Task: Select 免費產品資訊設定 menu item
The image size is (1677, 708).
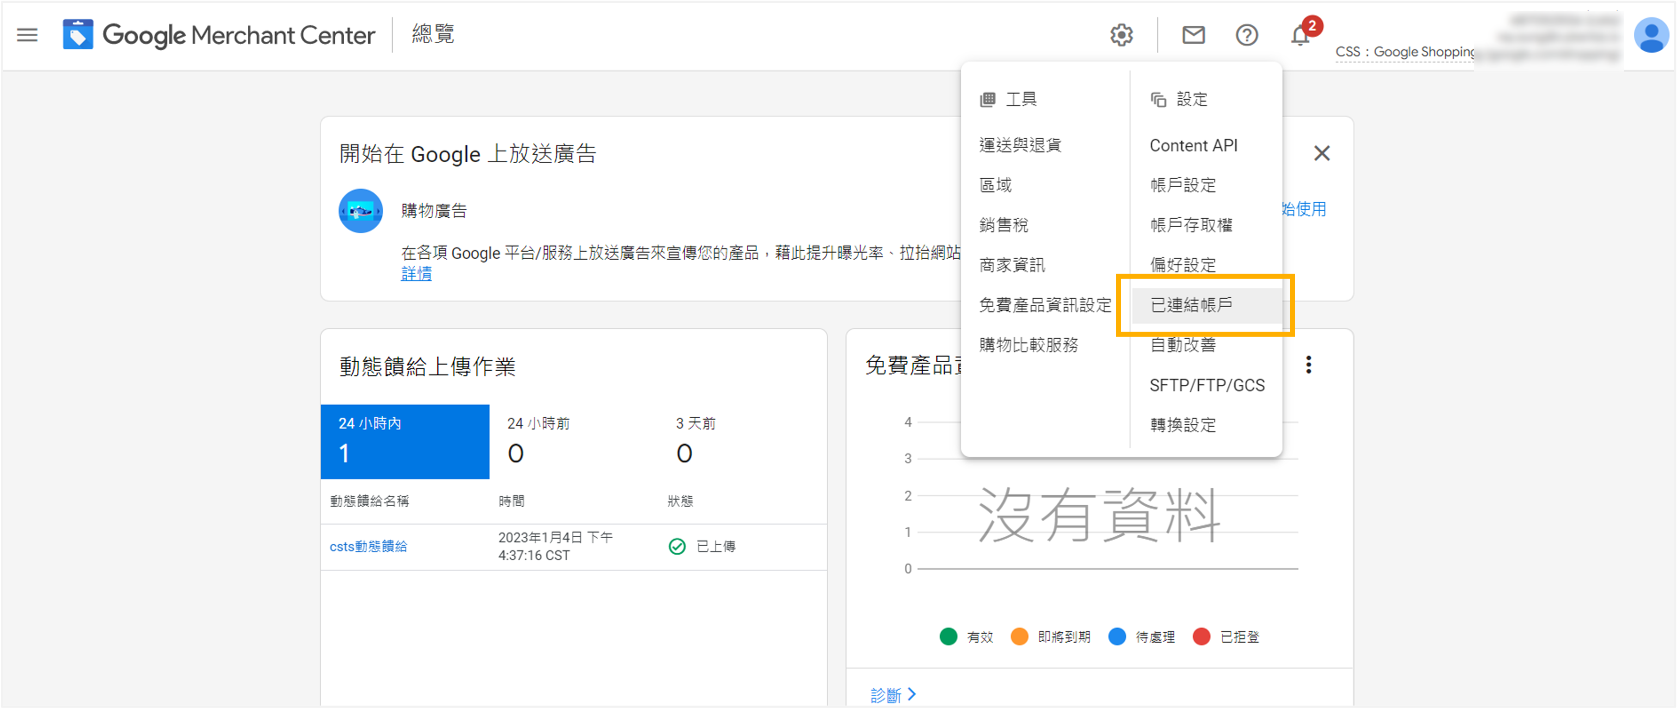Action: (x=1045, y=305)
